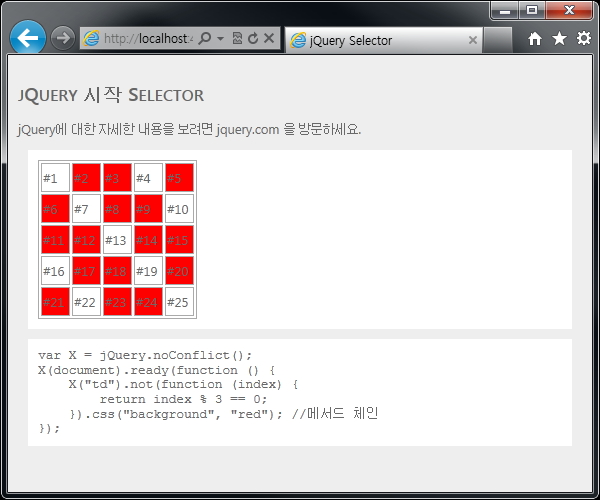
Task: Close the jQuery Selector tab
Action: [x=473, y=40]
